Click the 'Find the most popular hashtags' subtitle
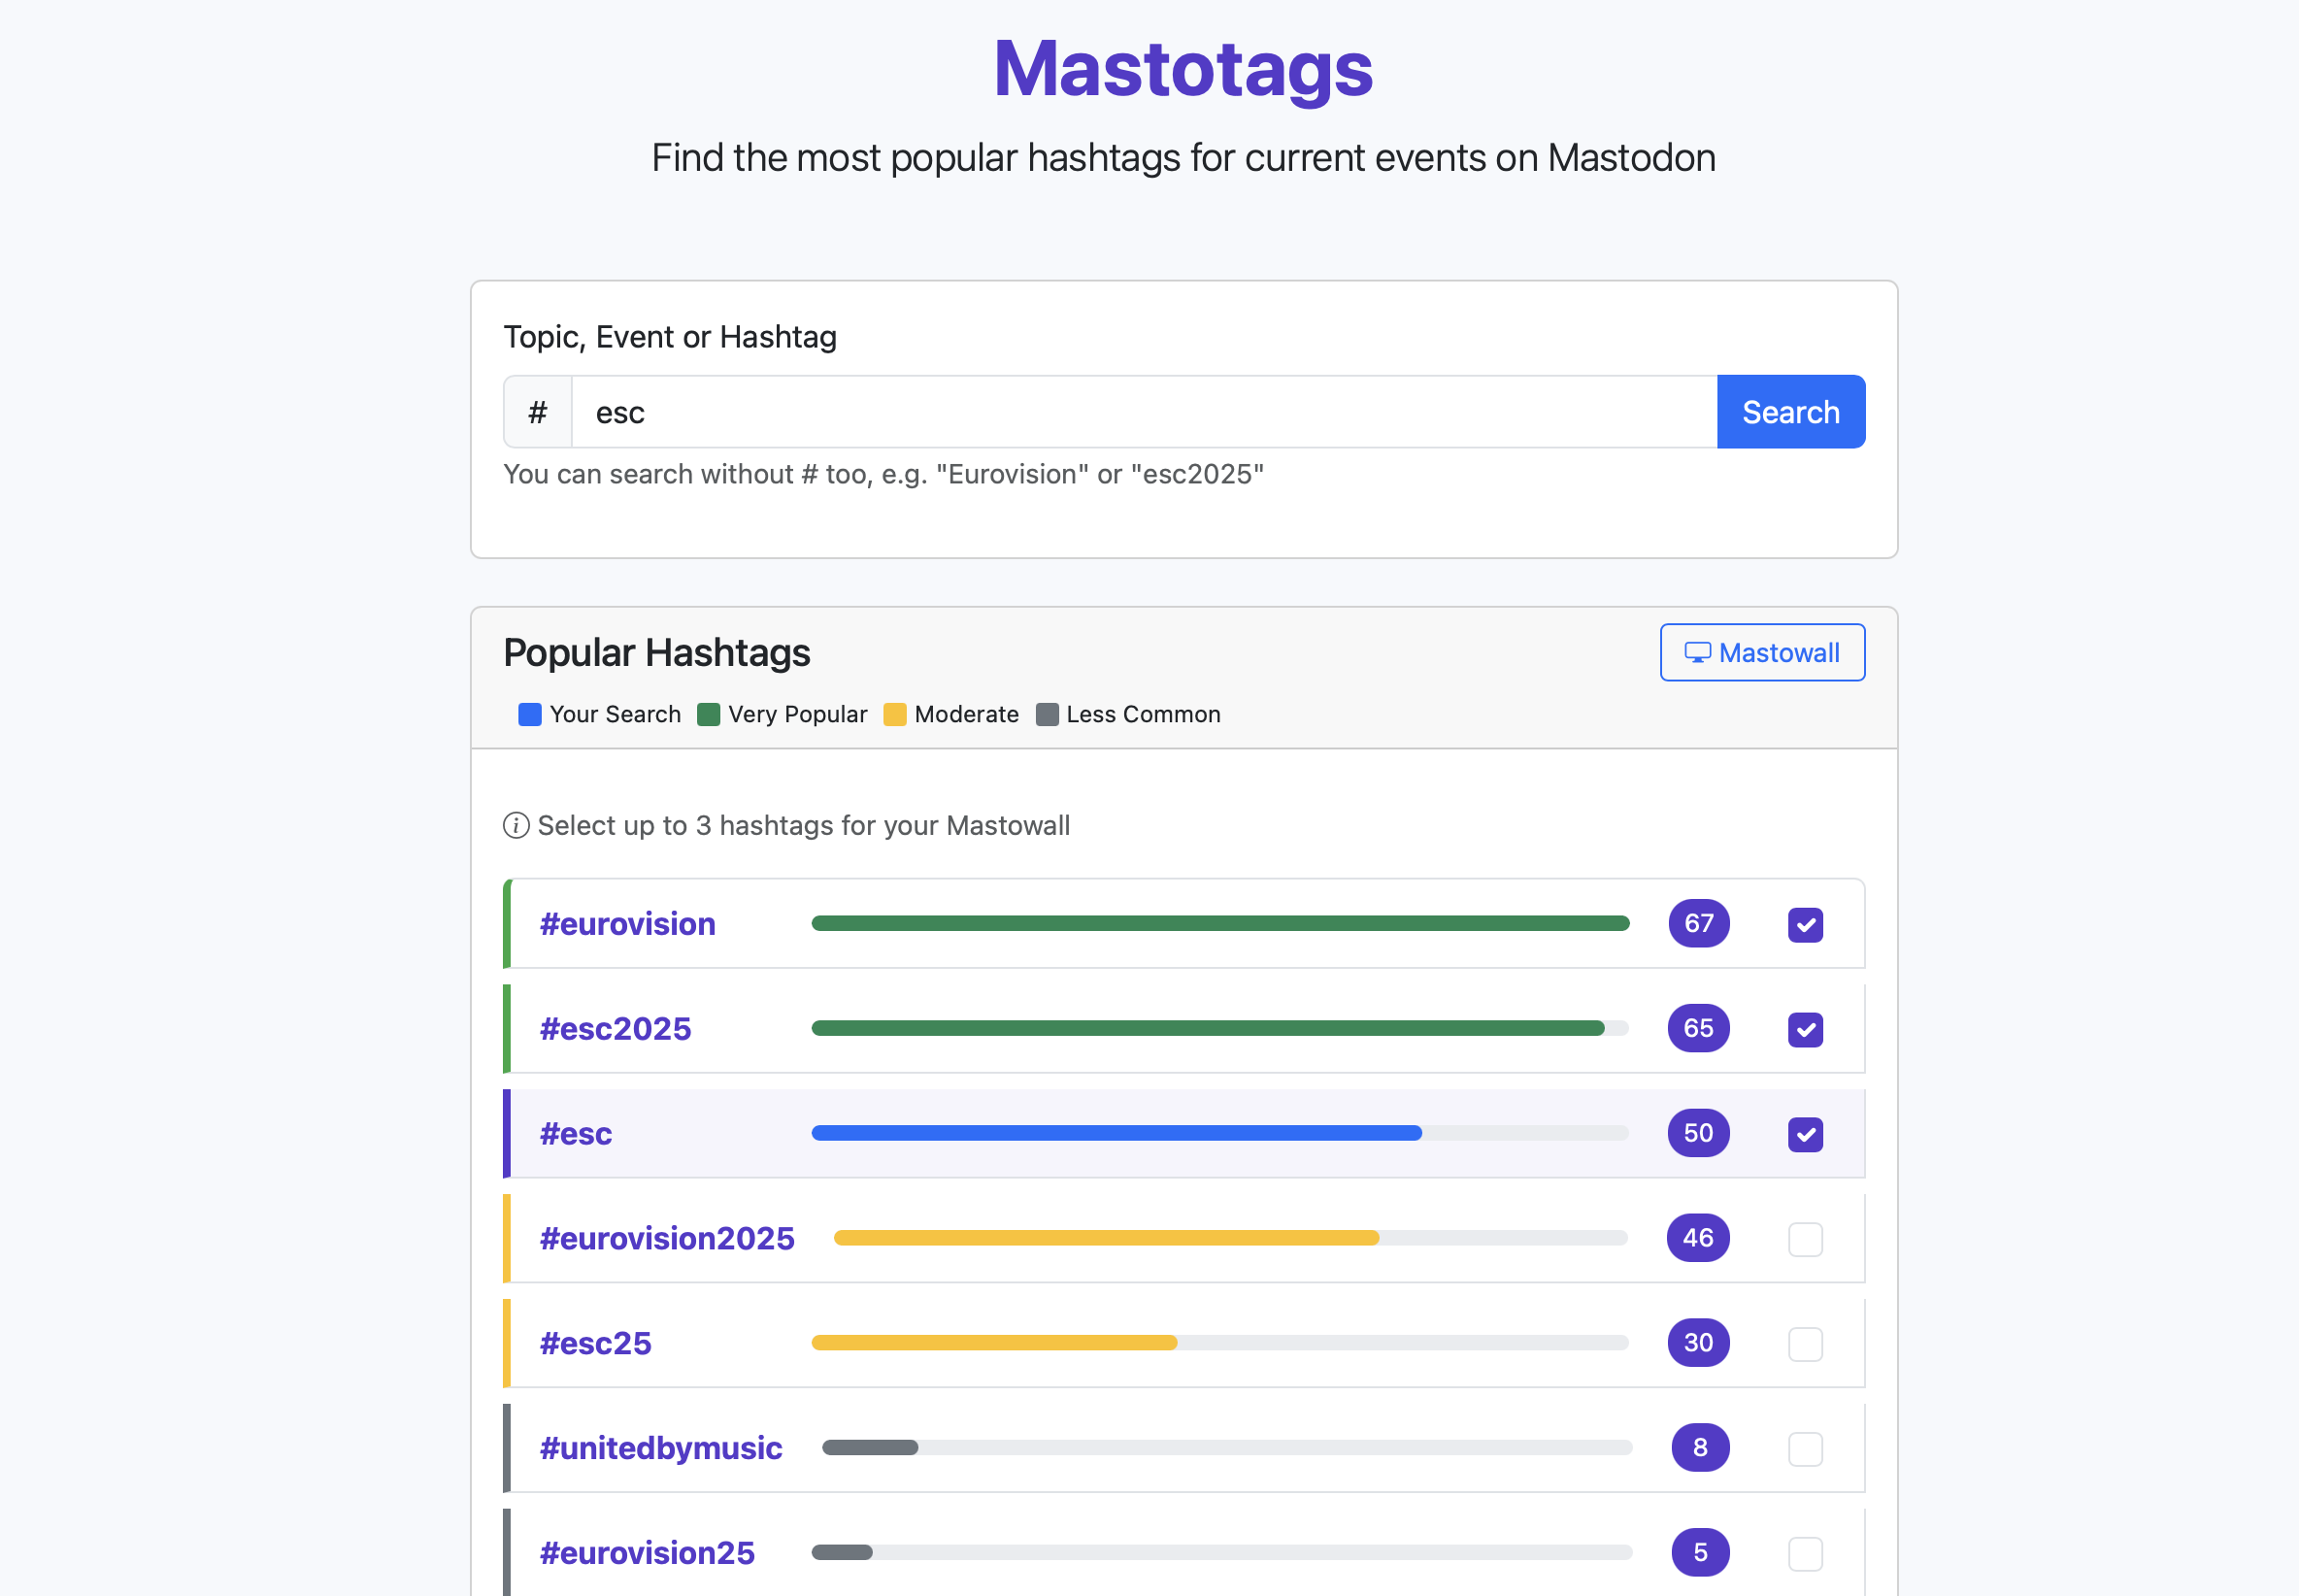Screen dimensions: 2299x1596 1183,158
